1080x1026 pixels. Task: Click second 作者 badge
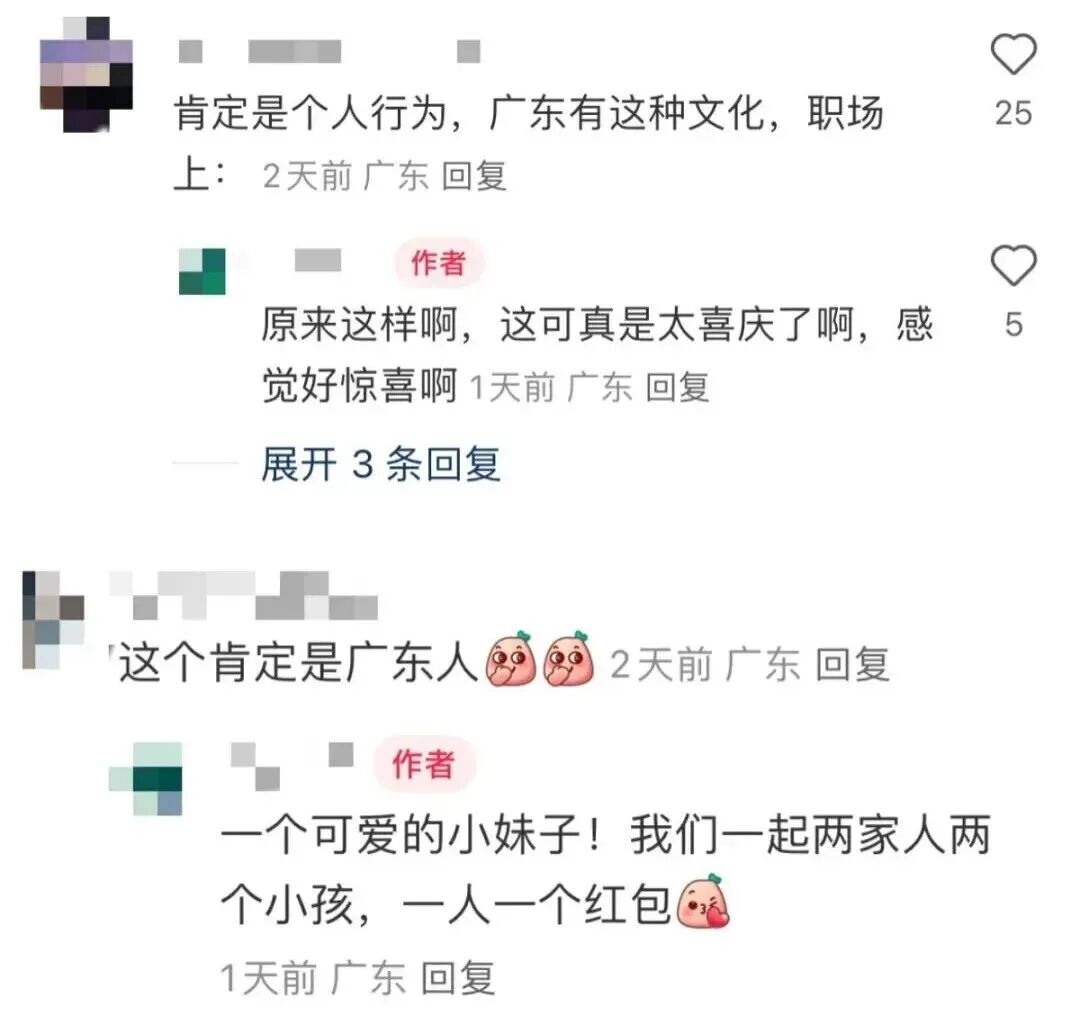click(423, 764)
